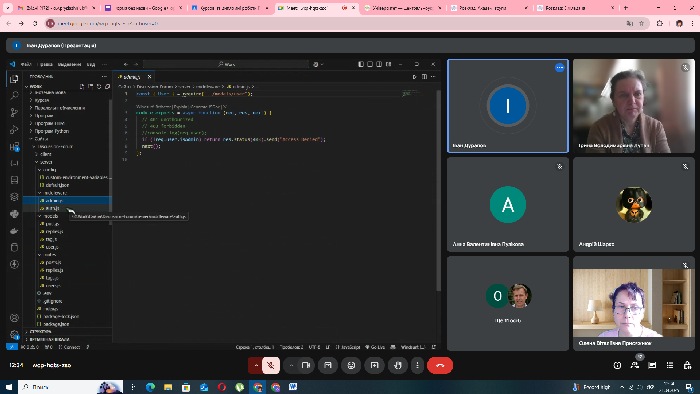Open Windows Start menu
This screenshot has height=394, width=700.
click(9, 387)
